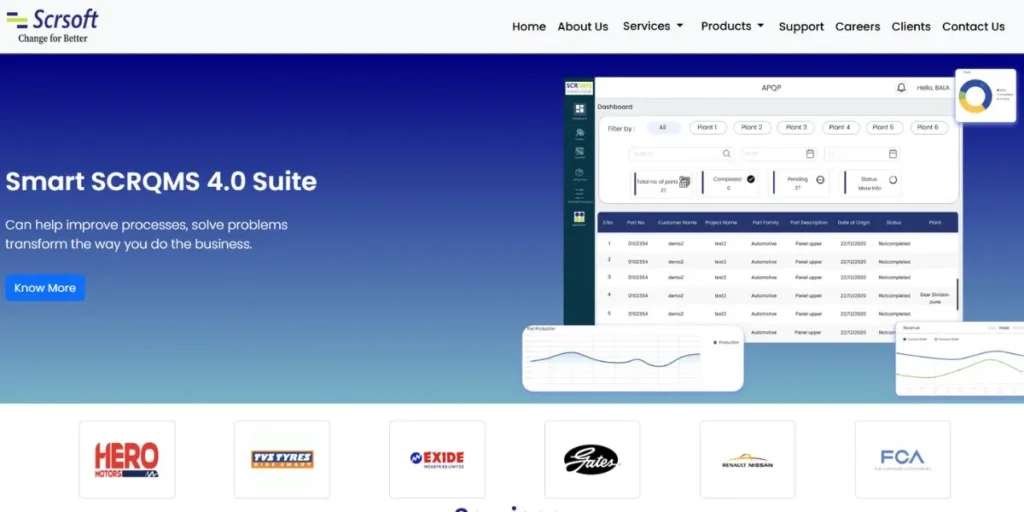Screen dimensions: 1024x512
Task: Click the Gates client logo
Action: point(592,459)
